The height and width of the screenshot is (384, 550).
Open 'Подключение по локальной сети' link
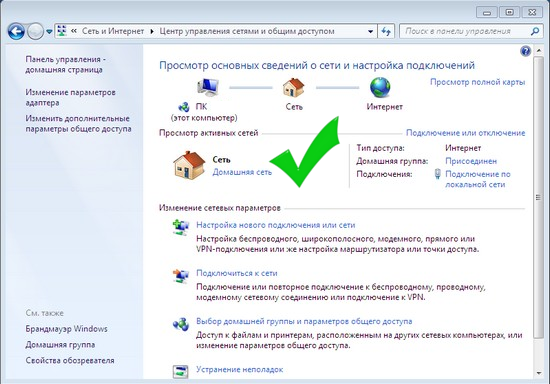click(x=478, y=179)
